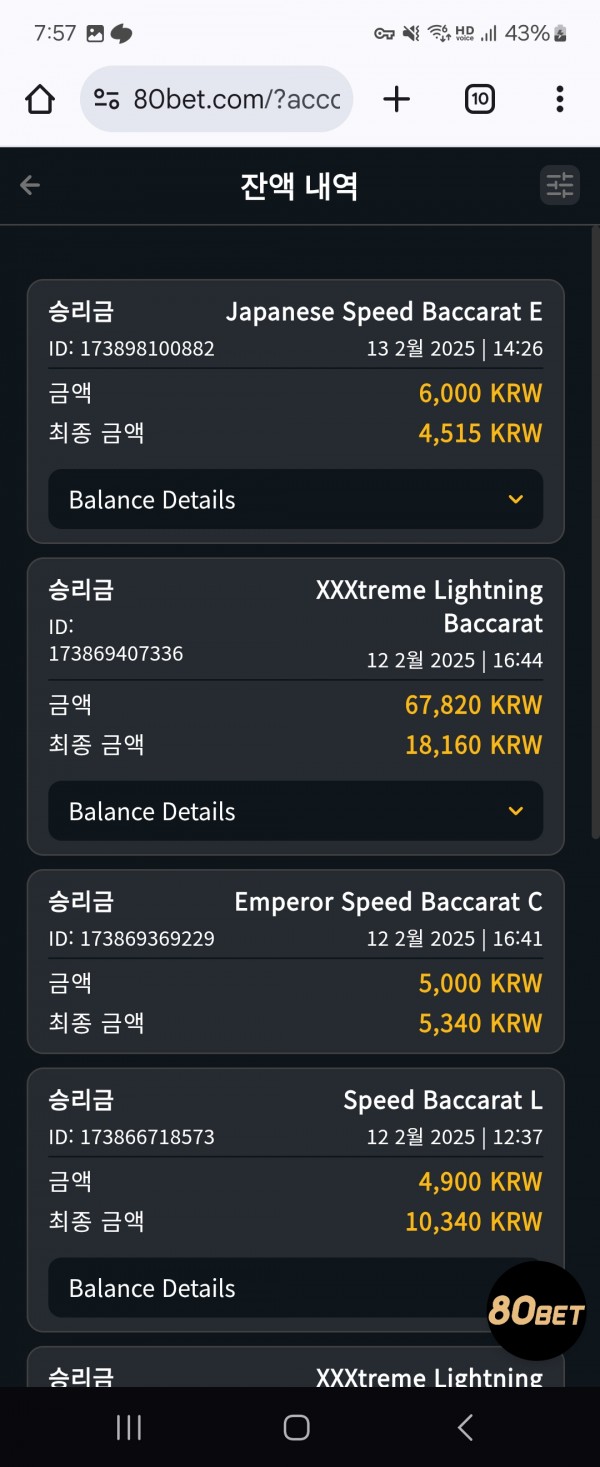Tap the Android back navigation button
The width and height of the screenshot is (600, 1467).
pos(465,1427)
